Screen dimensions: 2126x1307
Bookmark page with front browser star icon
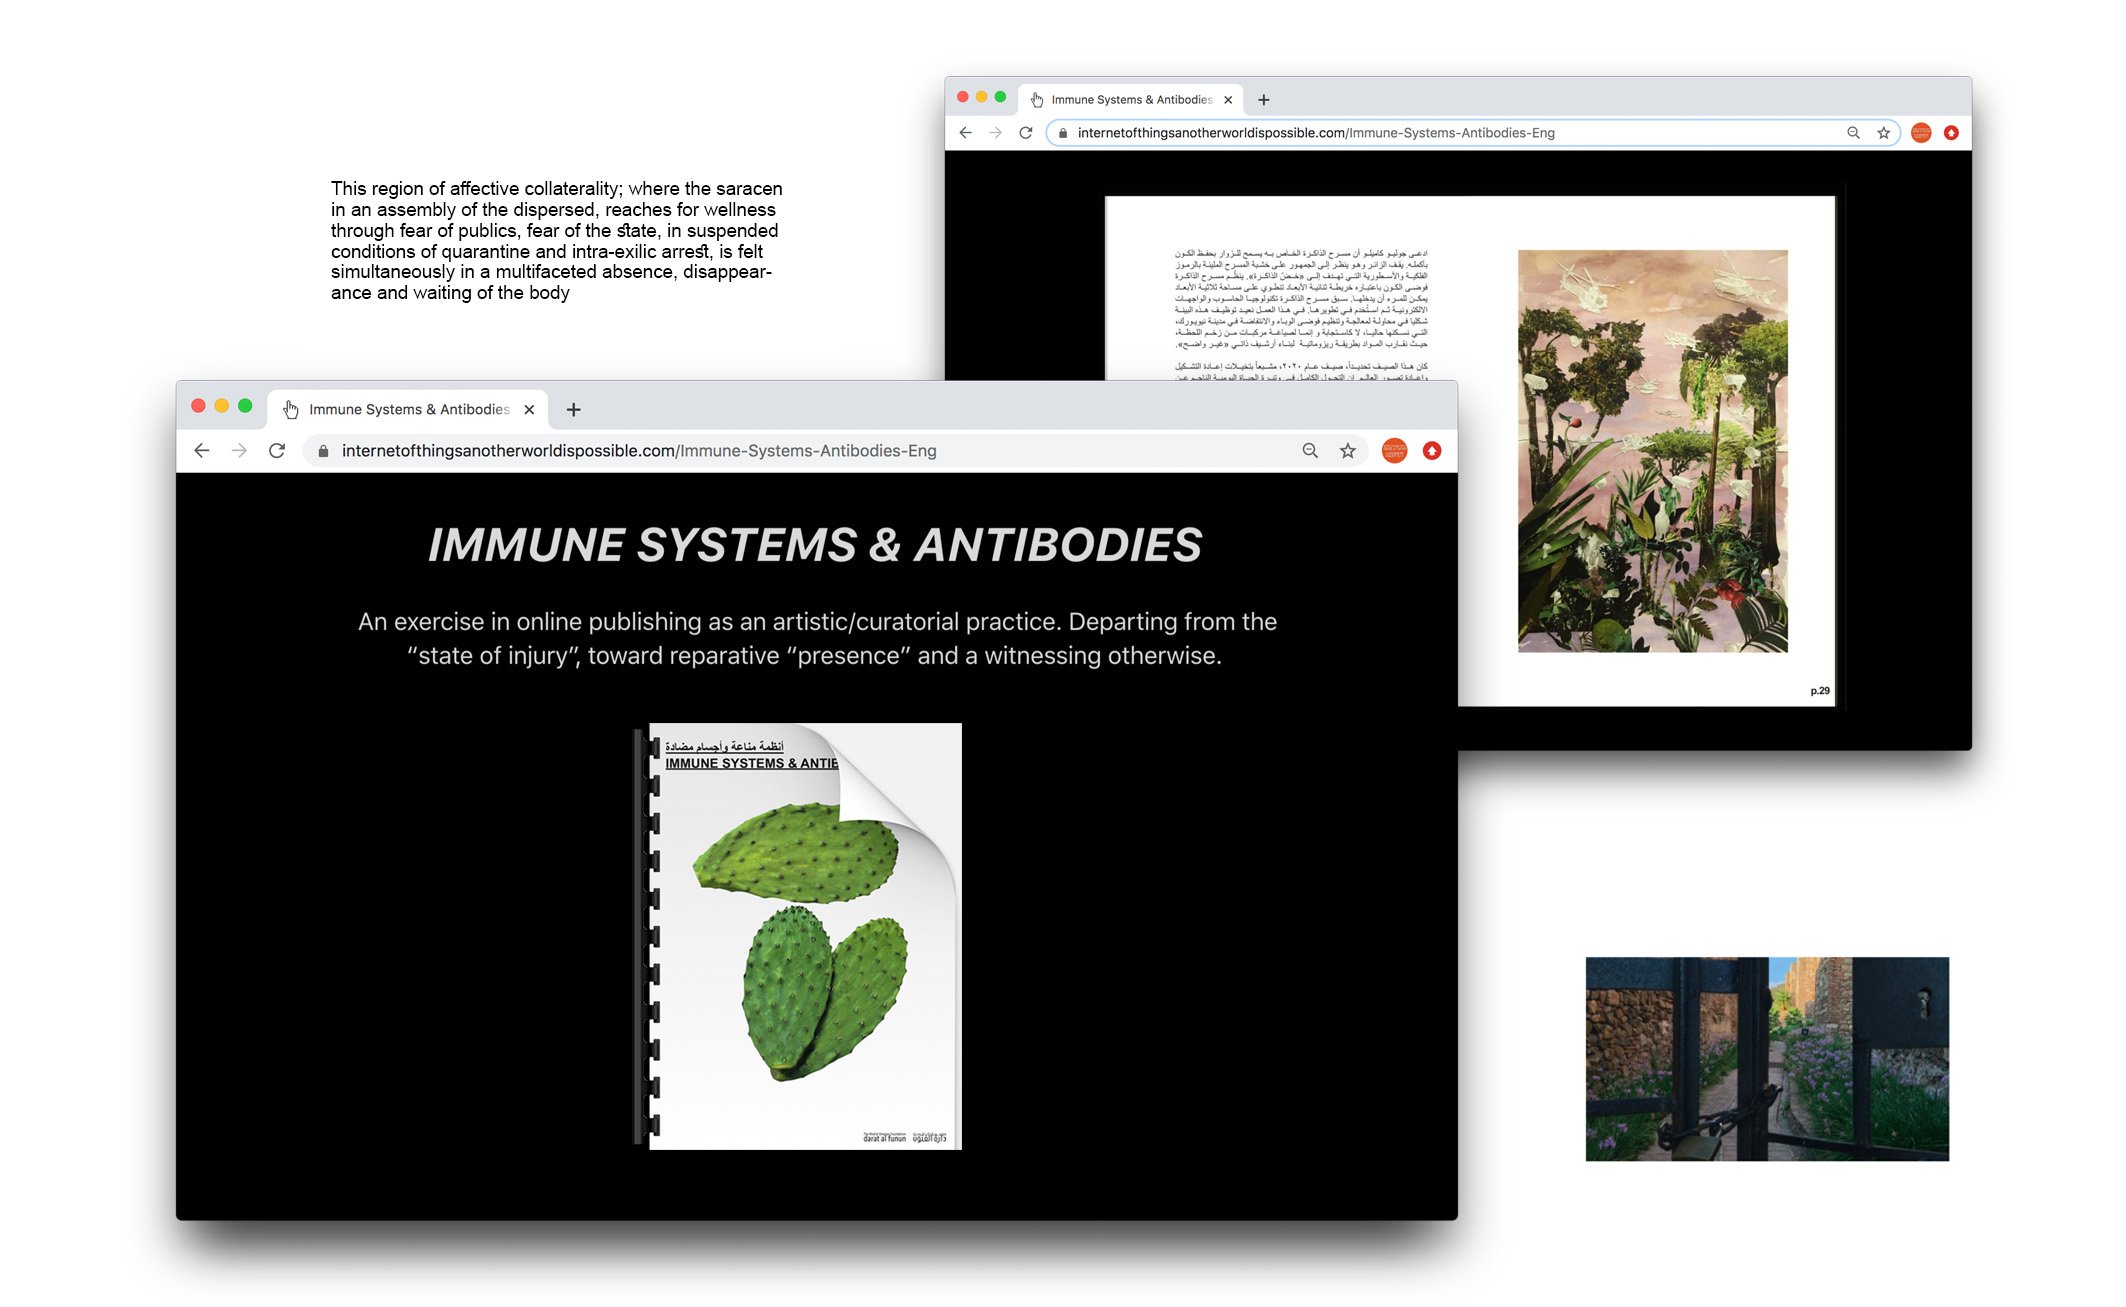point(1348,451)
